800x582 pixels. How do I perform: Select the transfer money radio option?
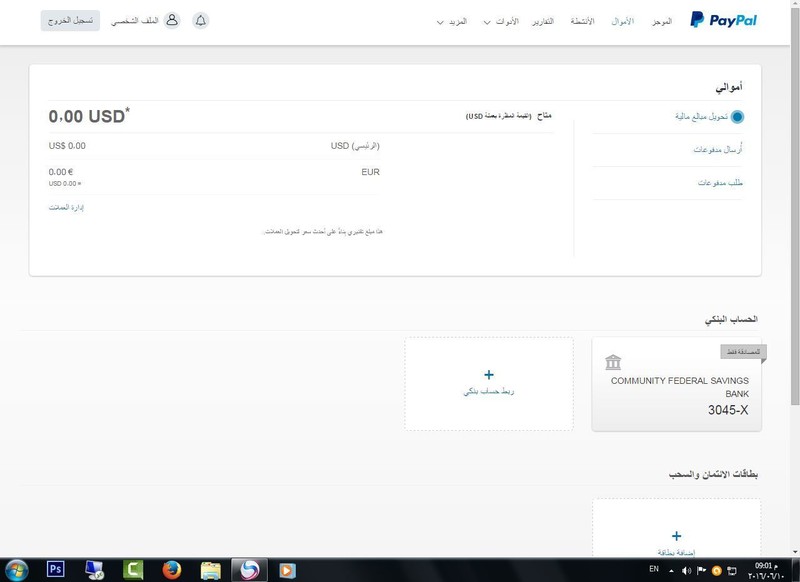(737, 117)
